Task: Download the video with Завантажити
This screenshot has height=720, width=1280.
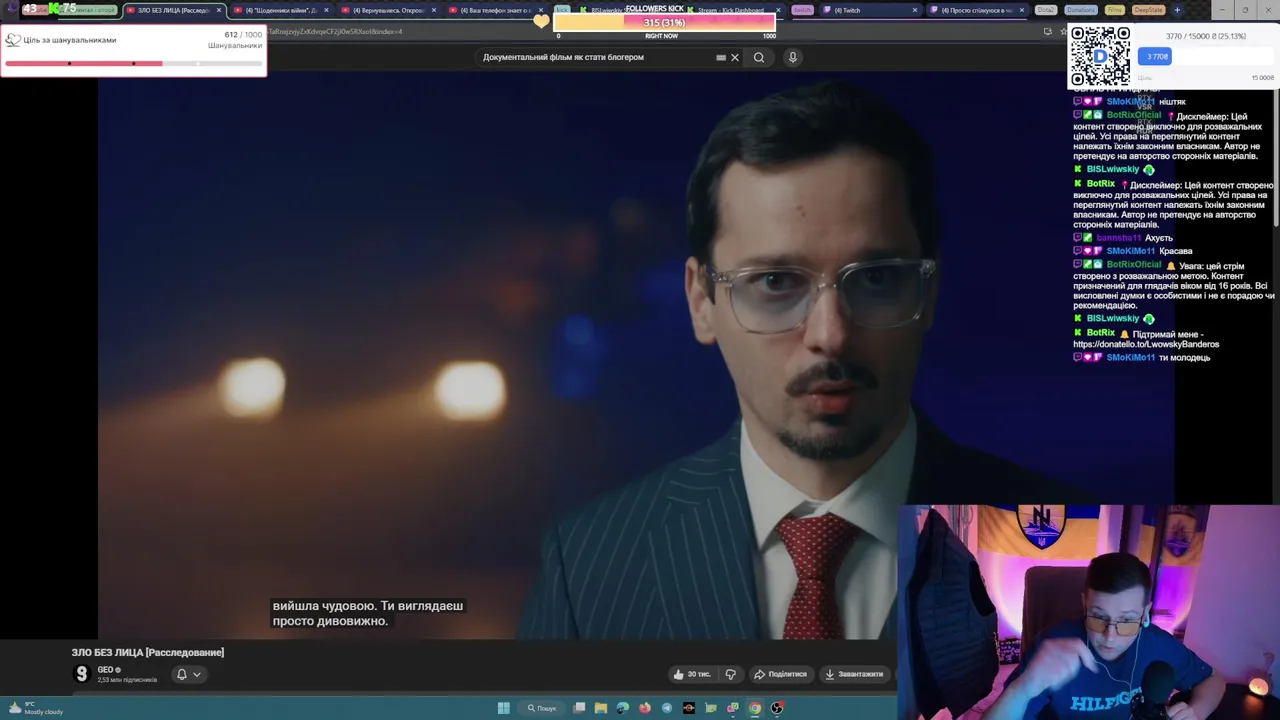Action: (854, 674)
